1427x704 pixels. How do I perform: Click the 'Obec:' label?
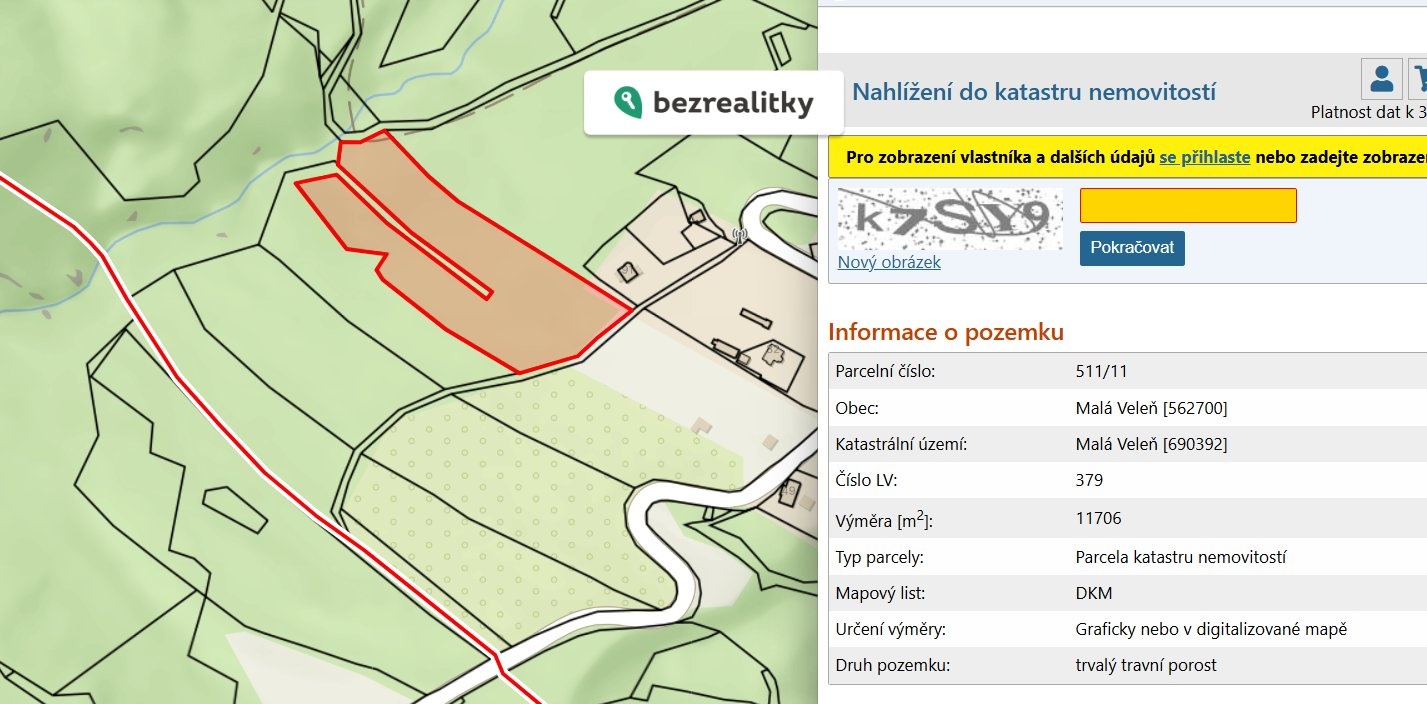point(857,408)
